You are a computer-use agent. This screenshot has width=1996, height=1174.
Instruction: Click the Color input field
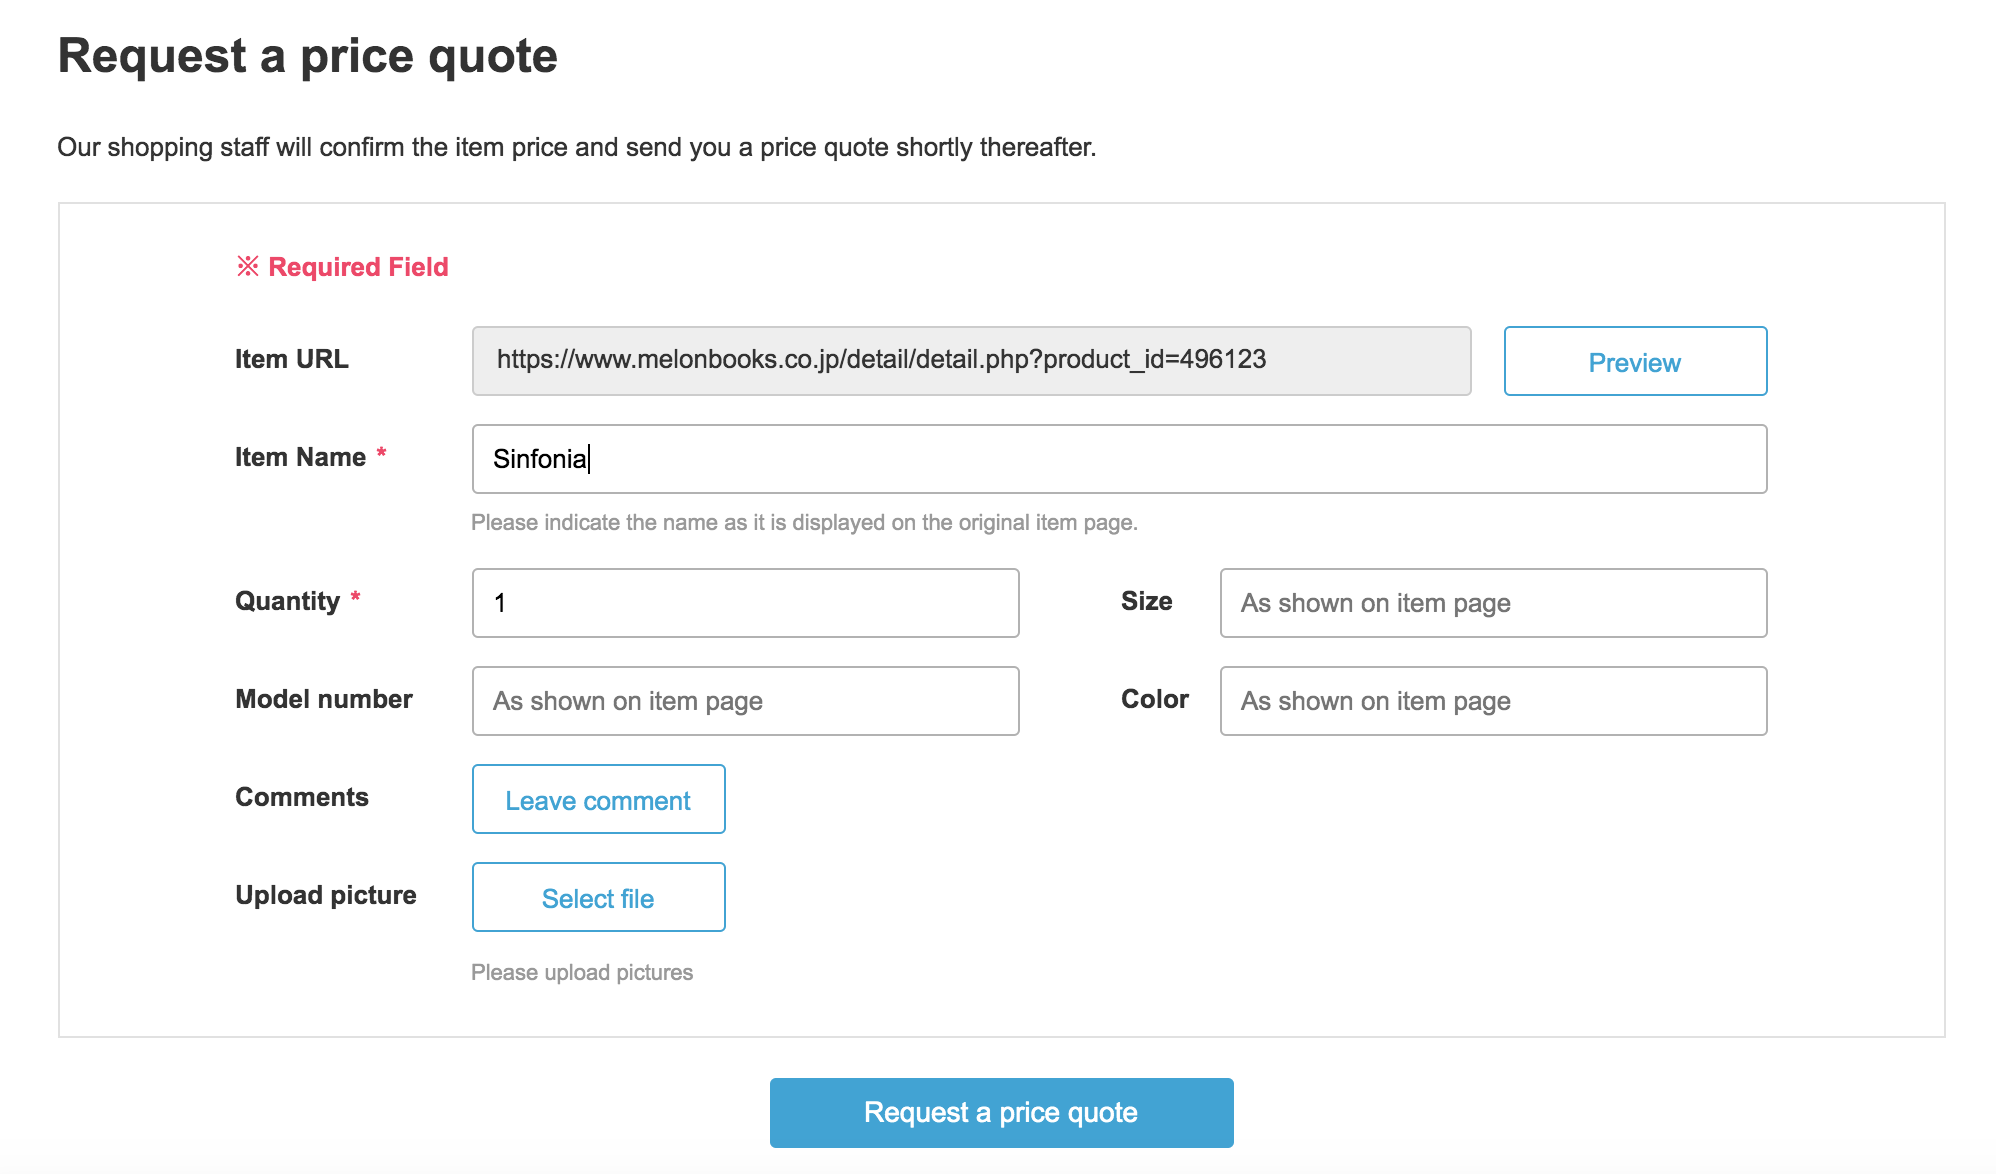pyautogui.click(x=1493, y=701)
